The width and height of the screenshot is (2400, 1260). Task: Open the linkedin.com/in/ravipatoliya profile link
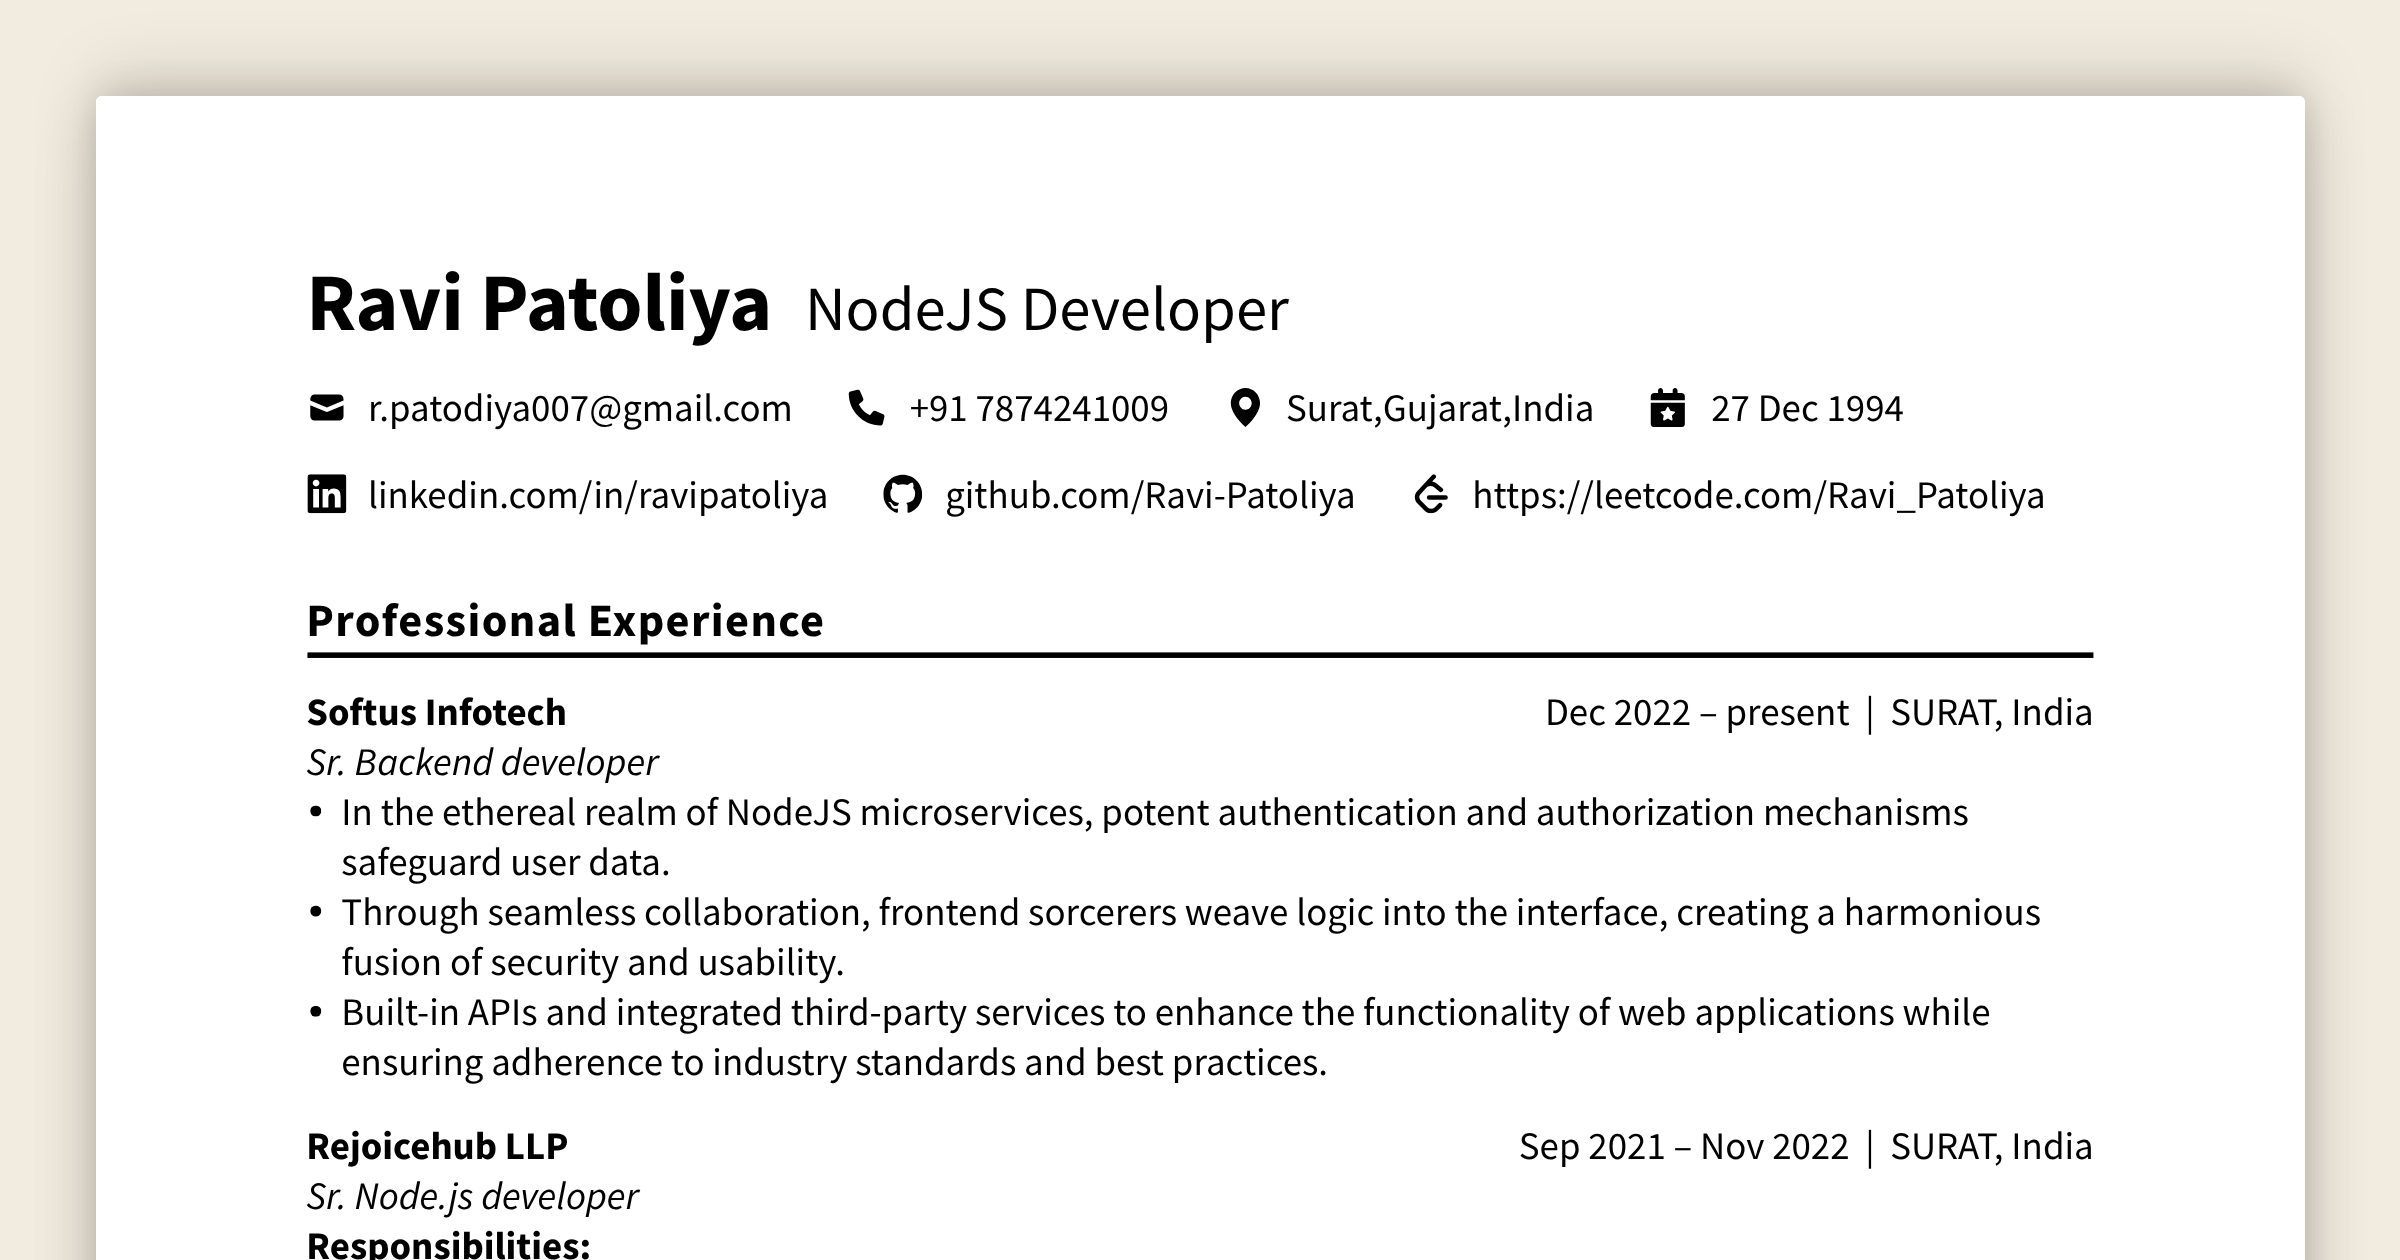[597, 494]
